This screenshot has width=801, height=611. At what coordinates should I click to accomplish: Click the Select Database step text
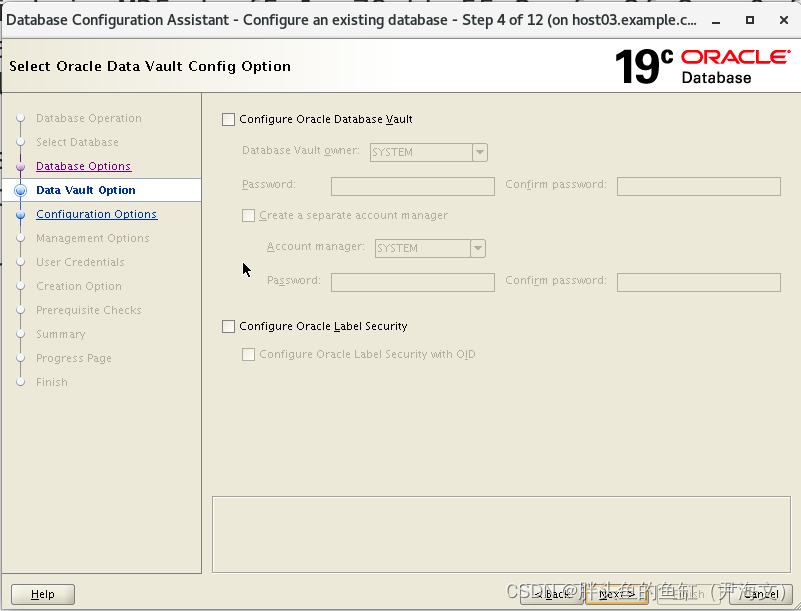pyautogui.click(x=77, y=142)
